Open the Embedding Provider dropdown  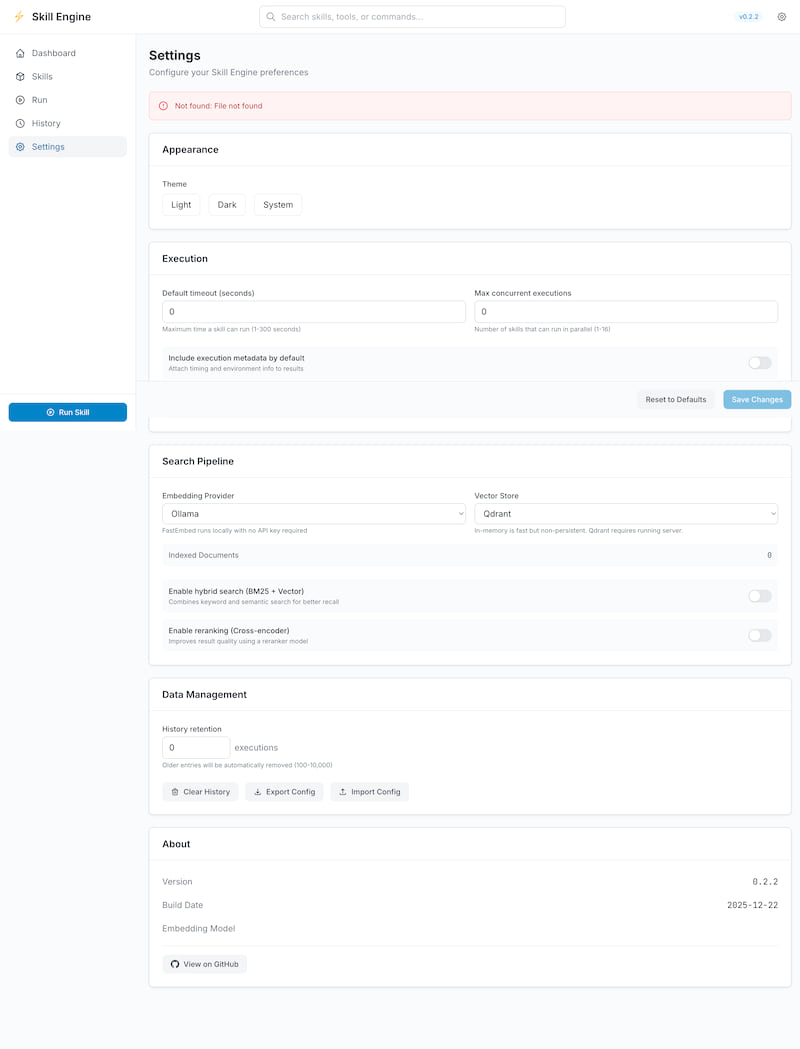(313, 513)
